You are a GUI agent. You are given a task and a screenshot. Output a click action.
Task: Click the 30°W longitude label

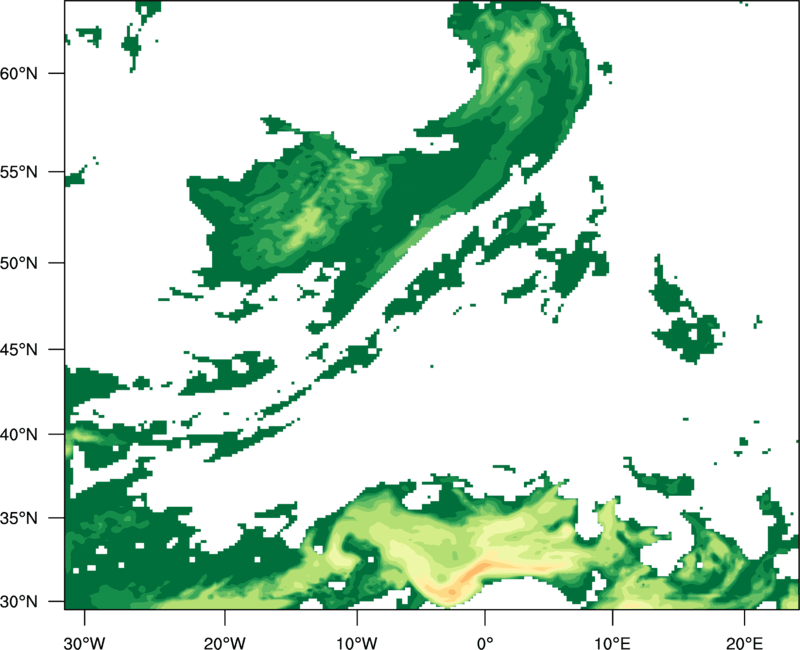tap(84, 643)
